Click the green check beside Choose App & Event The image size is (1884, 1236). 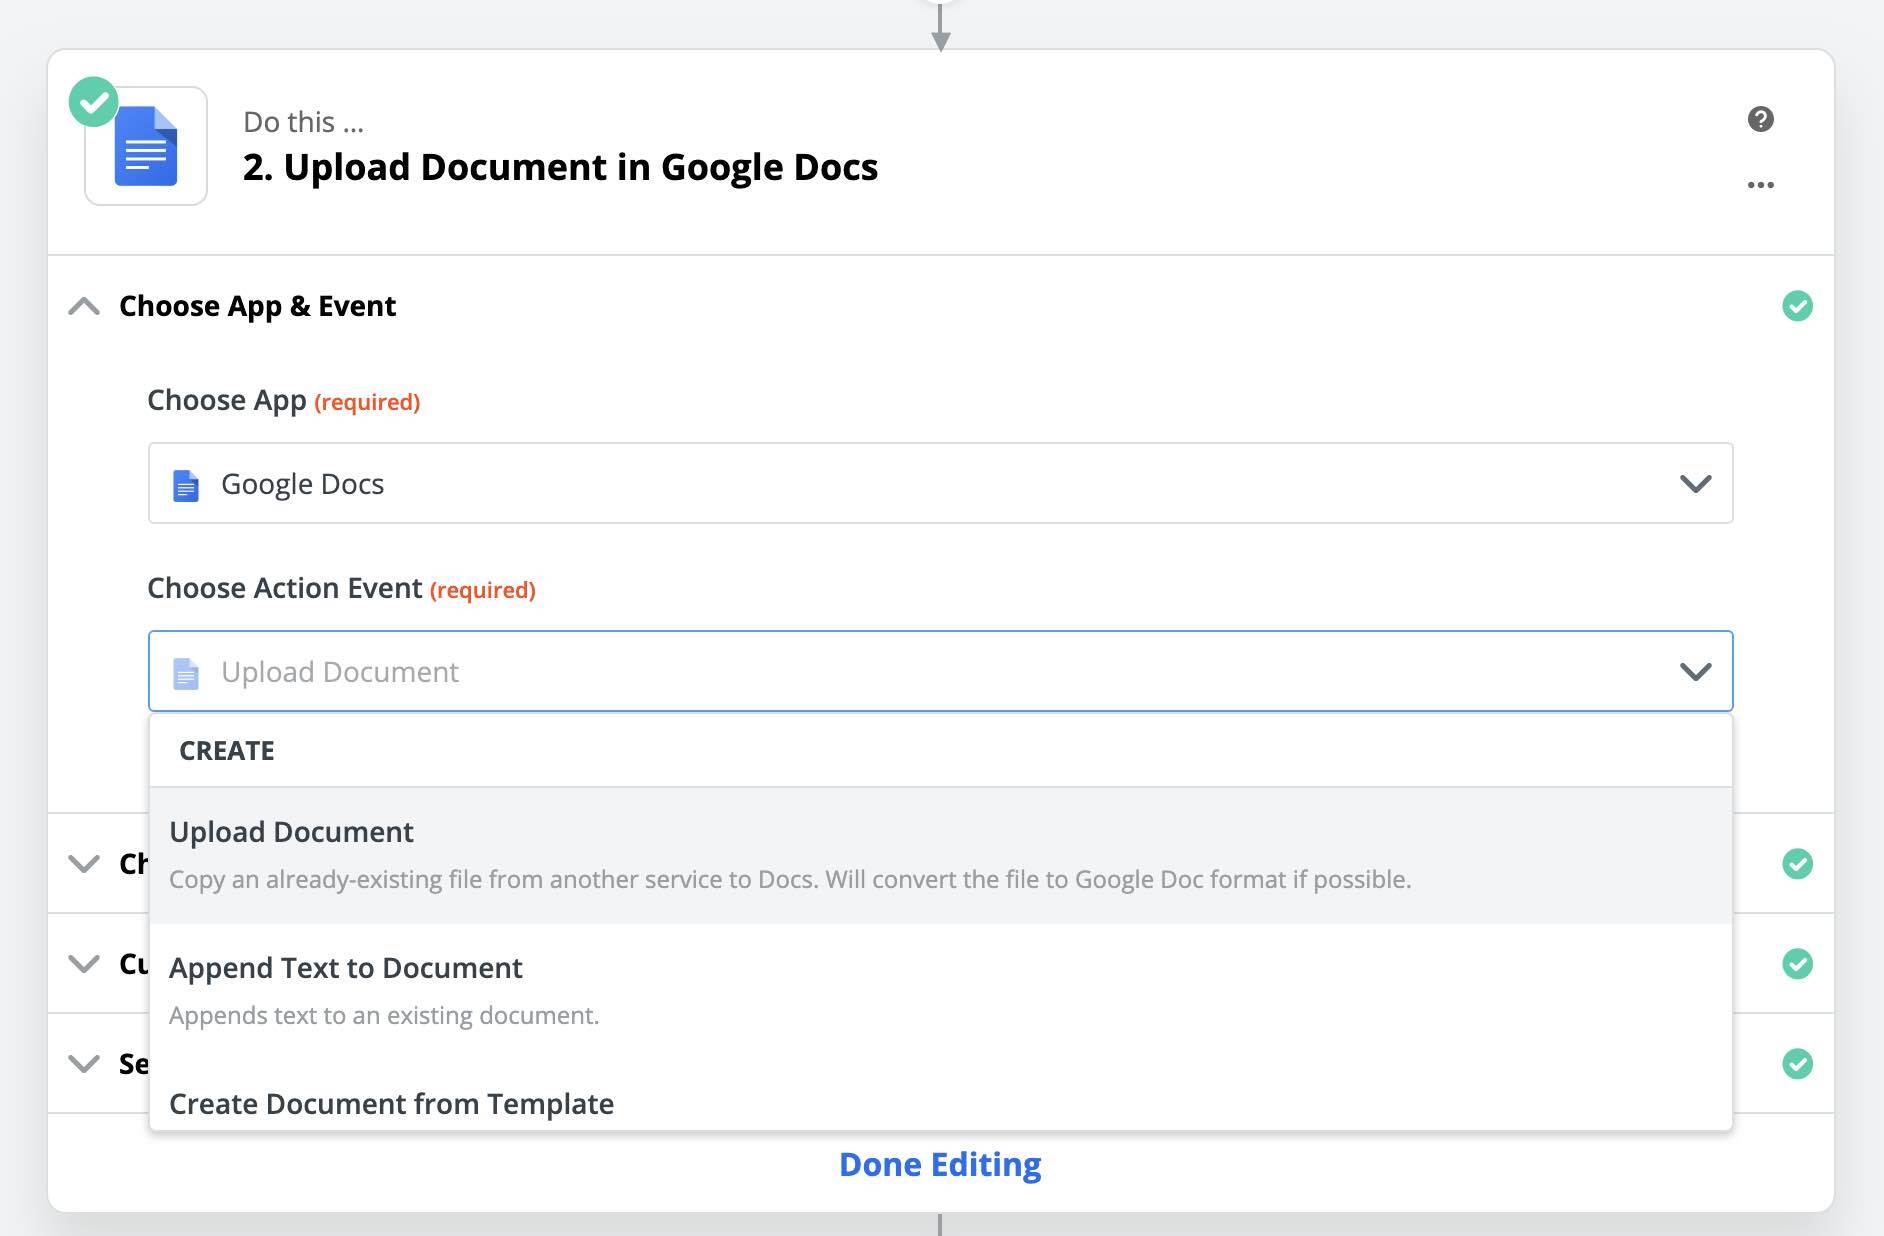(1797, 306)
